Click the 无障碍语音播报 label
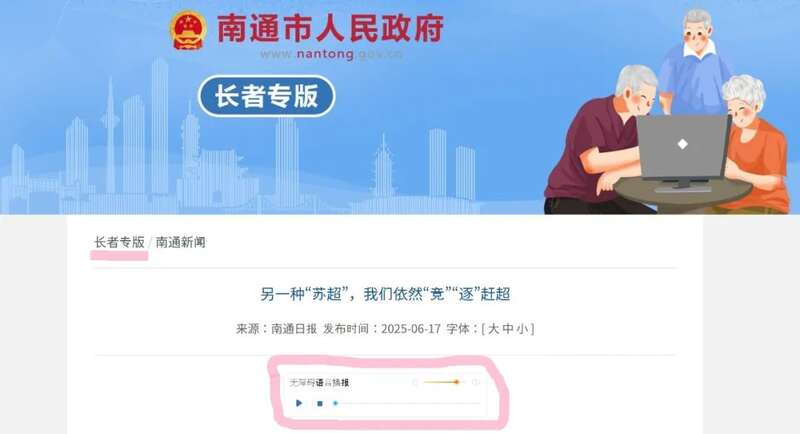The height and width of the screenshot is (434, 800). pyautogui.click(x=319, y=382)
